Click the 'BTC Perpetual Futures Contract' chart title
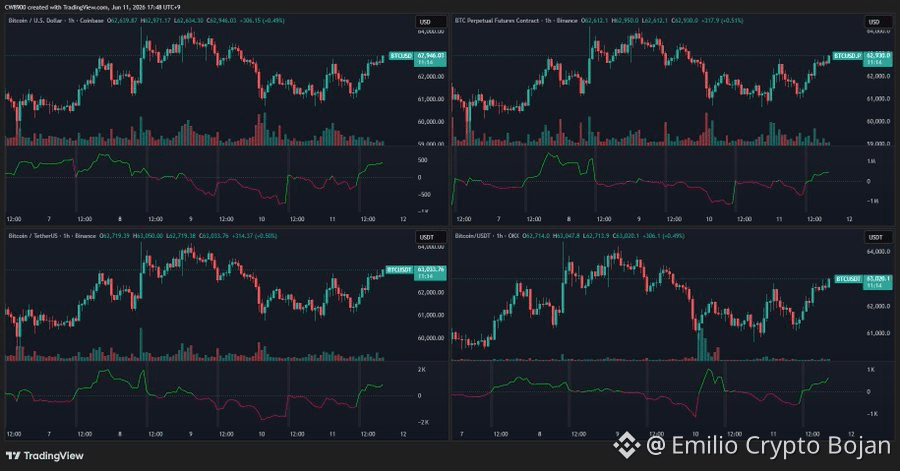Image resolution: width=900 pixels, height=471 pixels. [x=496, y=21]
